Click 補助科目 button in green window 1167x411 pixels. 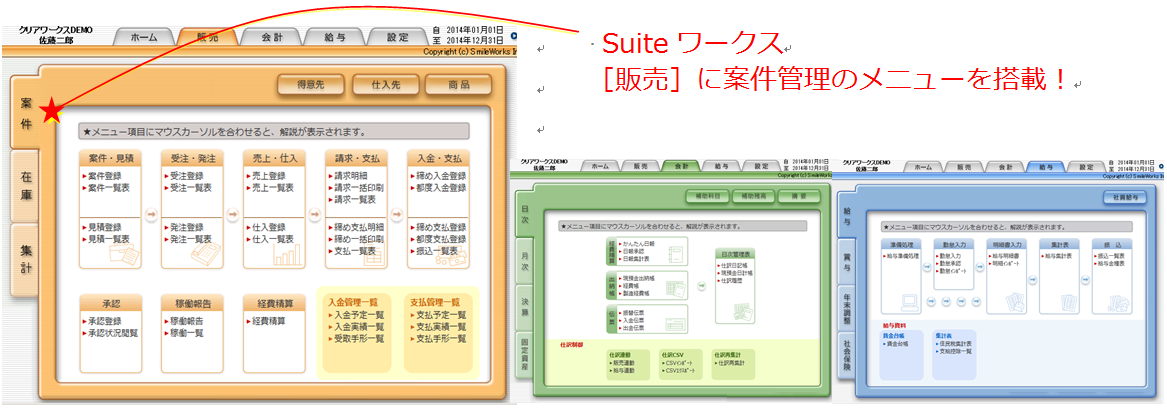pos(706,197)
